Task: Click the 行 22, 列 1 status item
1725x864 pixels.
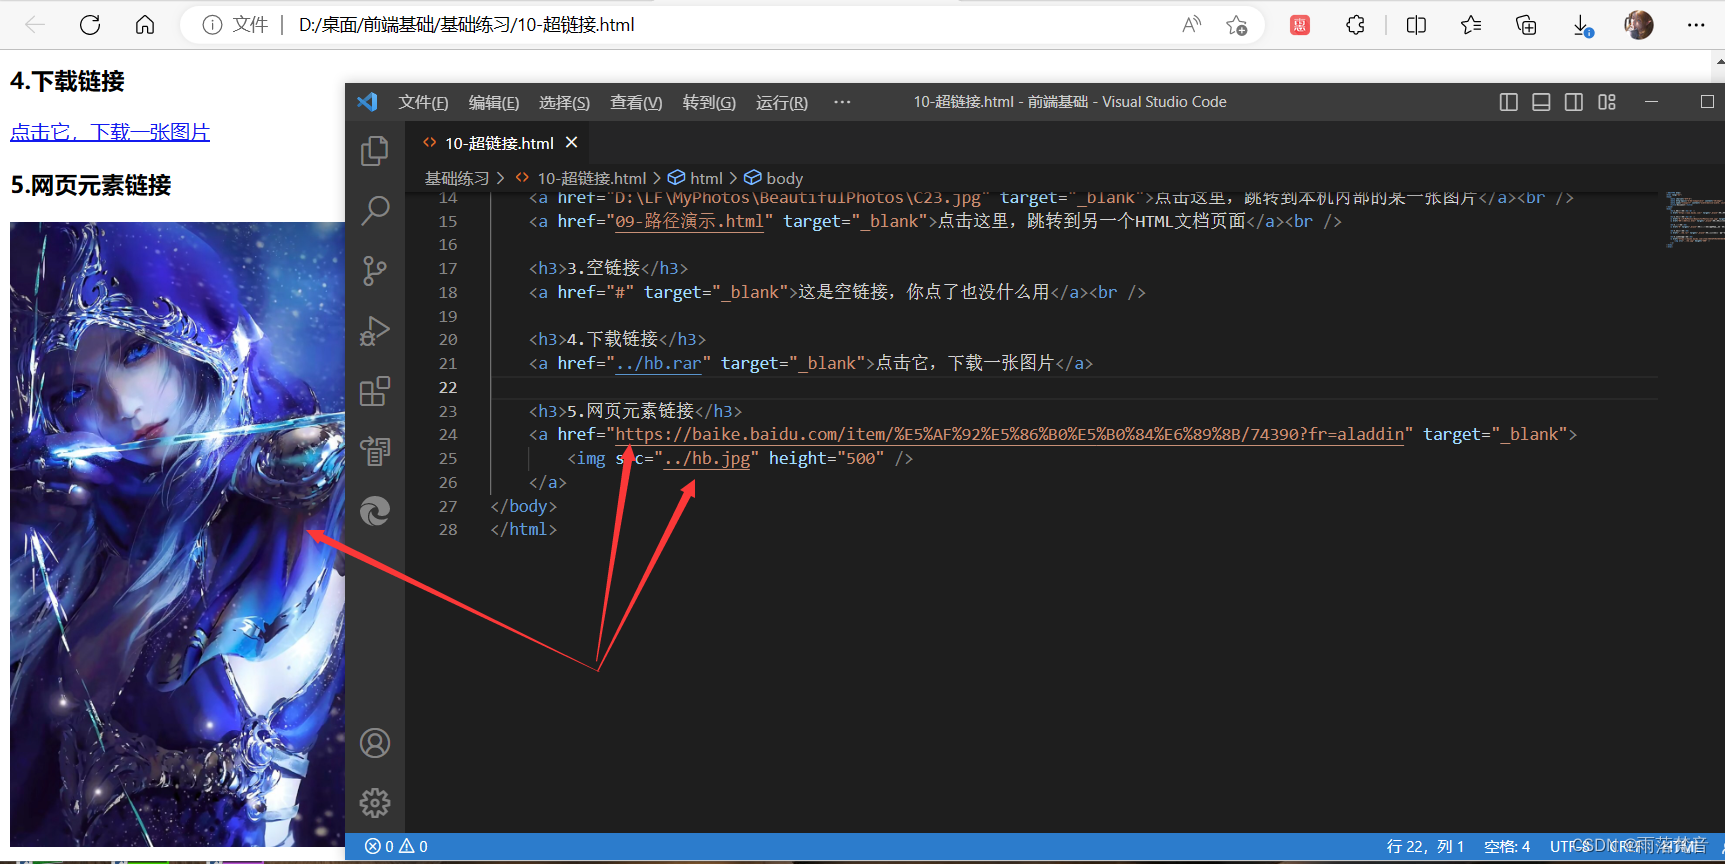Action: [1425, 846]
